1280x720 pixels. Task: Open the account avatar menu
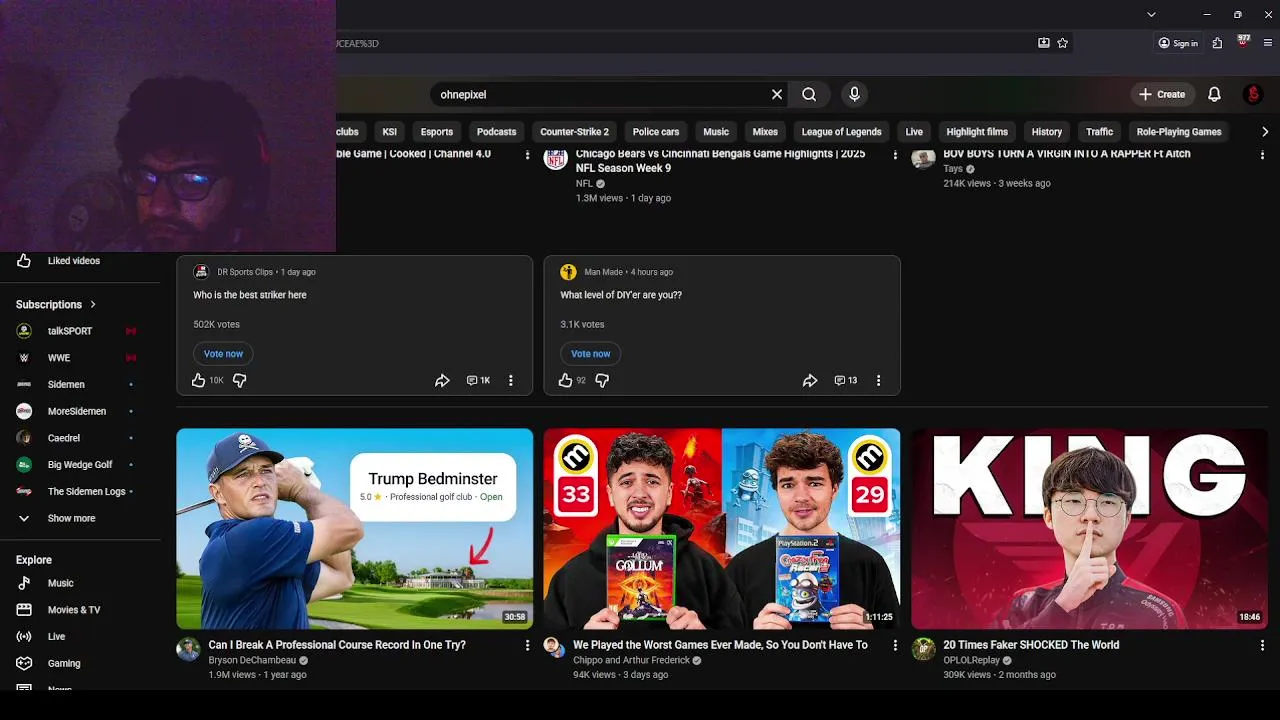click(x=1253, y=94)
